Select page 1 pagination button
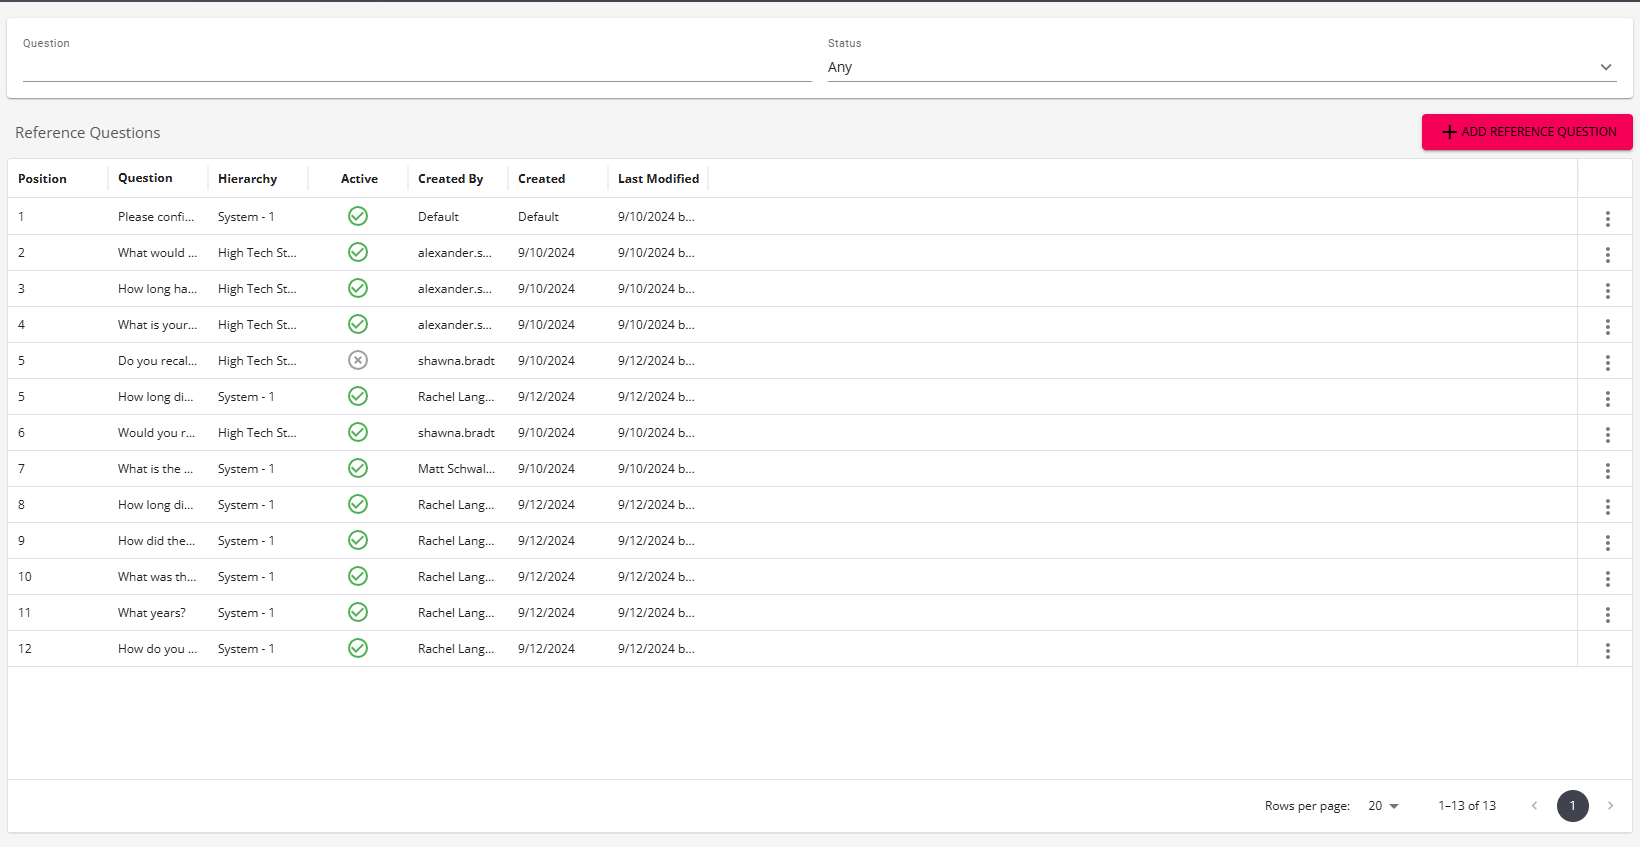This screenshot has height=847, width=1640. [1572, 806]
